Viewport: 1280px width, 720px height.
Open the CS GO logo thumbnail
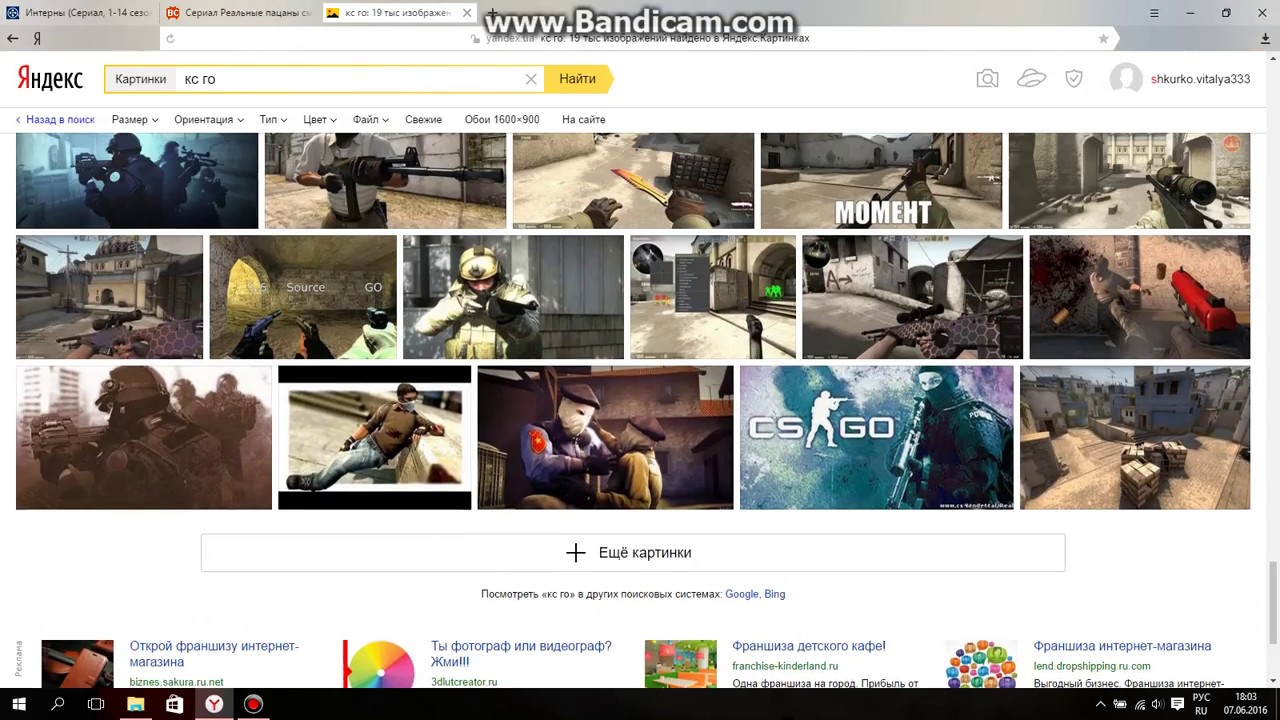(877, 438)
